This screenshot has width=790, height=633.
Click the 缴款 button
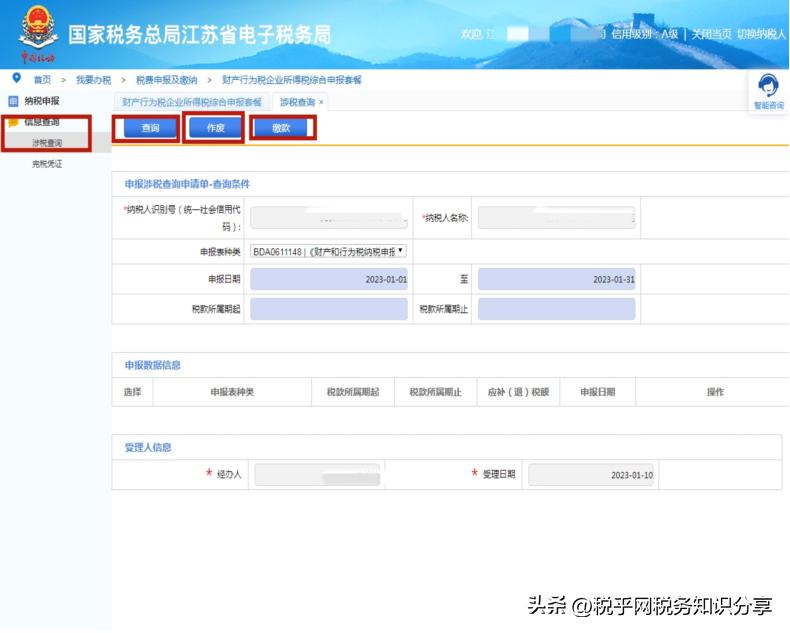[281, 128]
